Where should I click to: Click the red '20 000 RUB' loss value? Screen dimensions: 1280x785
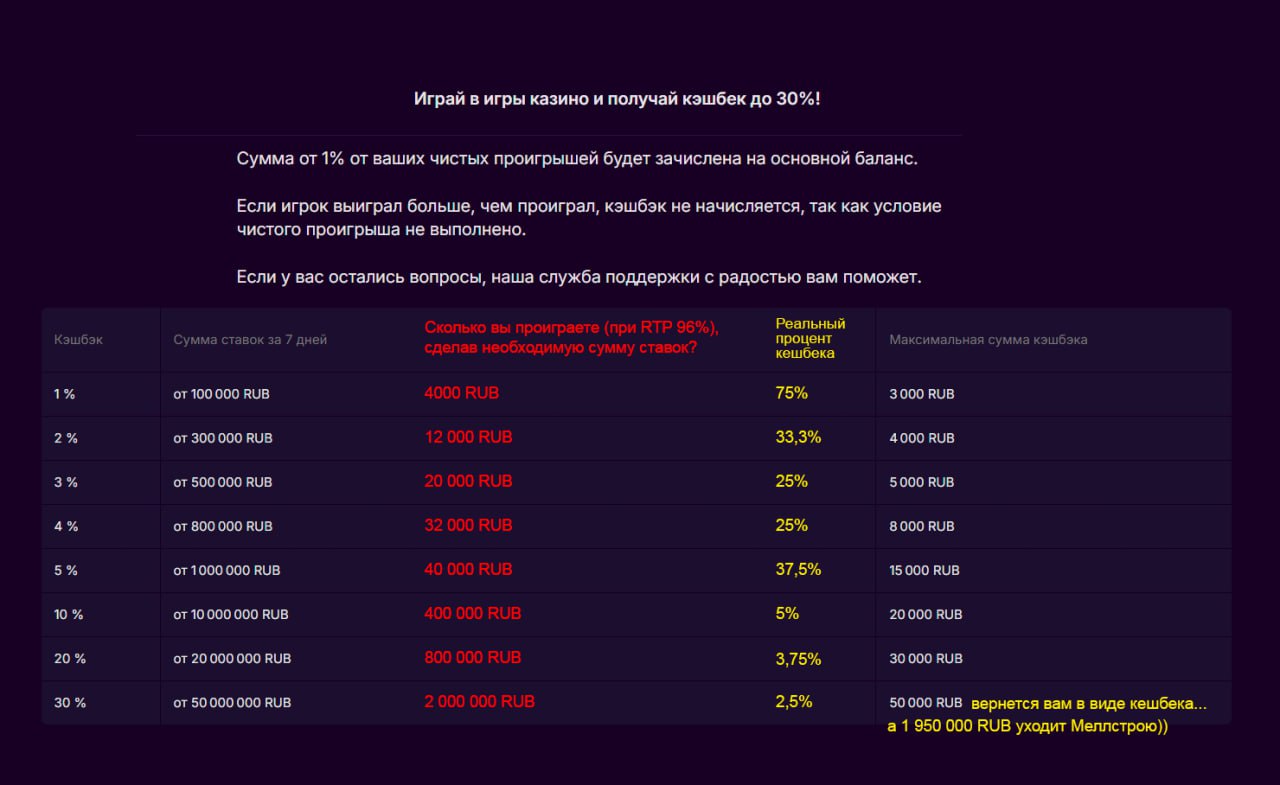pyautogui.click(x=468, y=481)
